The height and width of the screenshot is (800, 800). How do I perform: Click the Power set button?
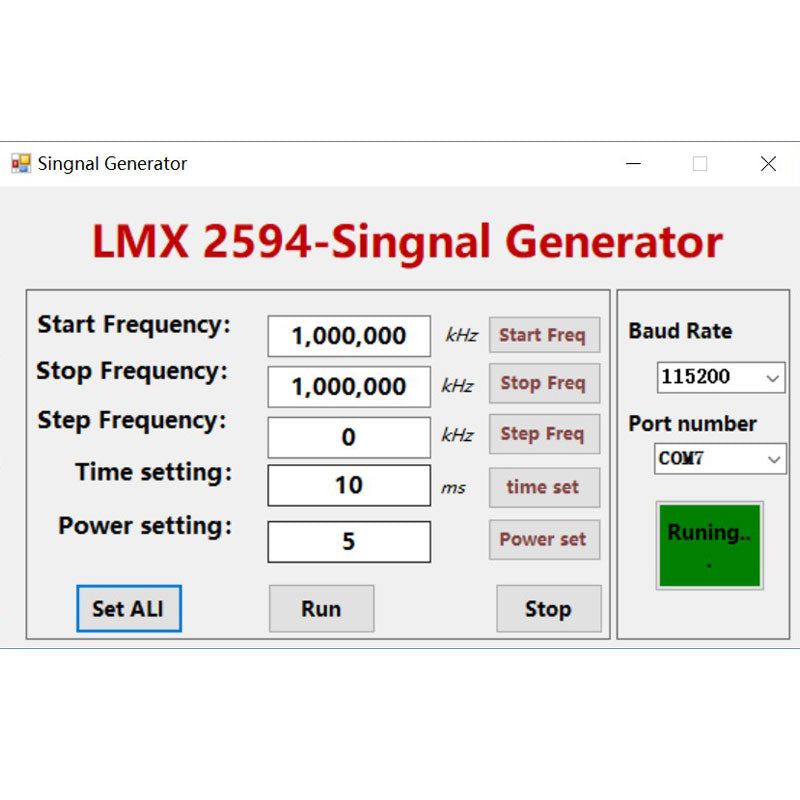(x=544, y=539)
